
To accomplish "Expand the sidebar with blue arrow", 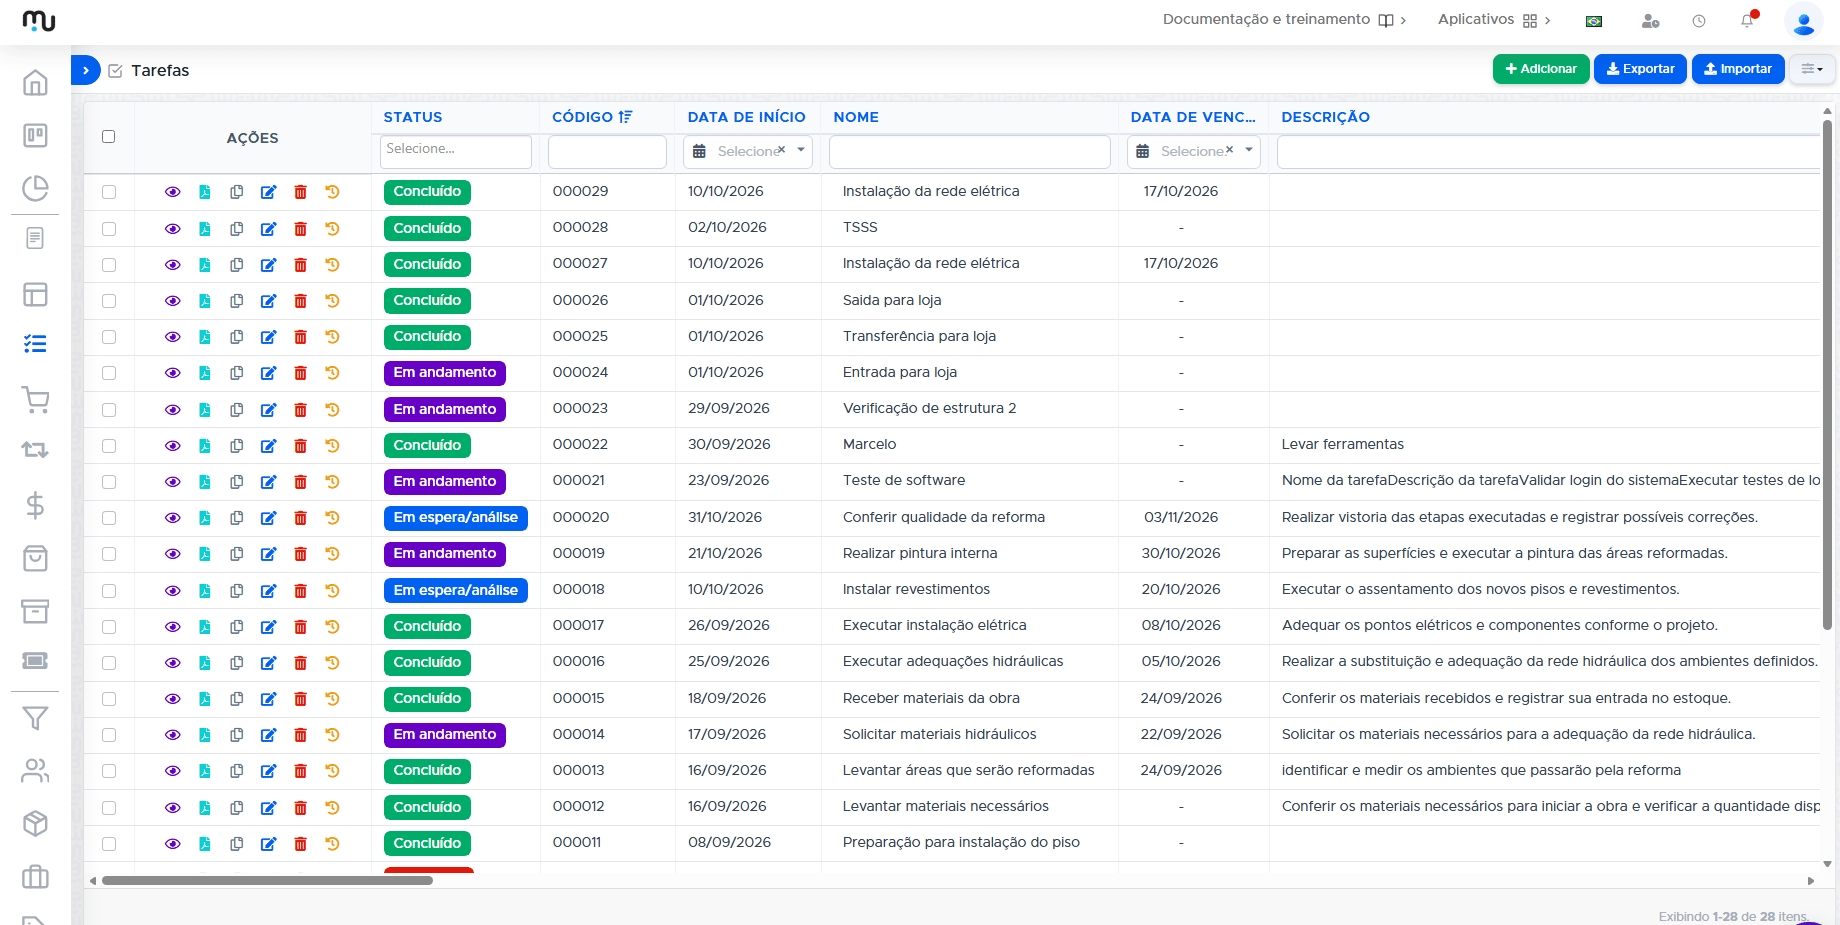I will 85,70.
